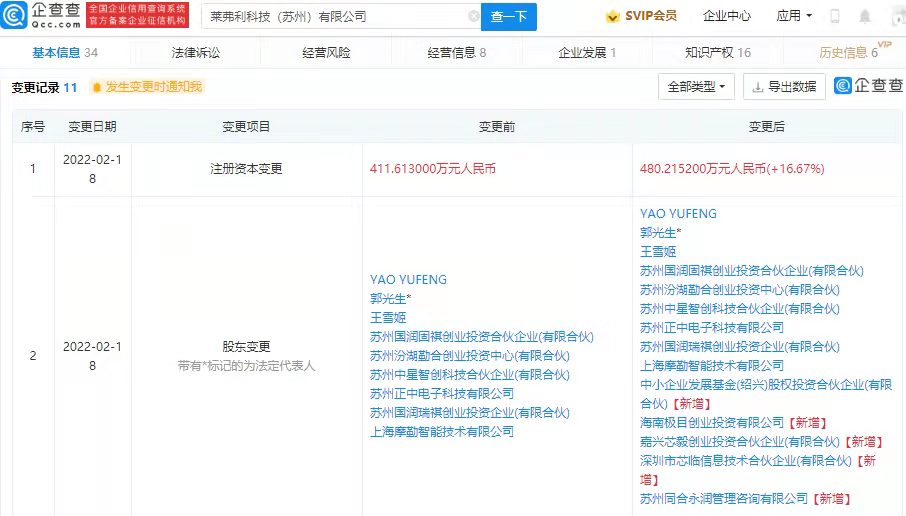Switch to 法律诉讼 tab

point(195,53)
